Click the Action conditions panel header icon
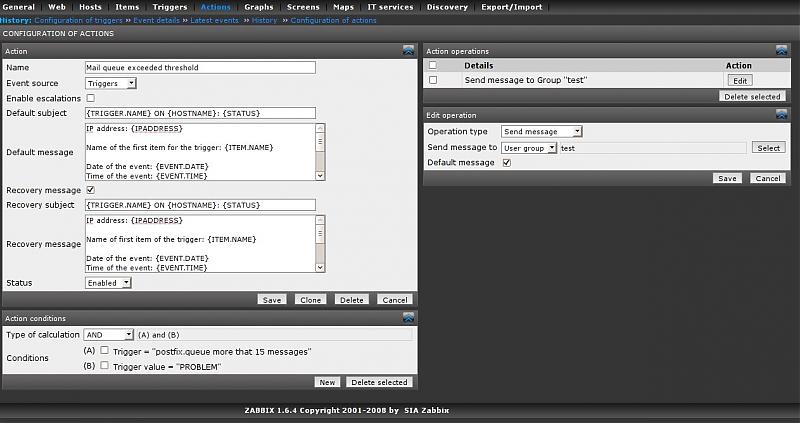 [408, 317]
